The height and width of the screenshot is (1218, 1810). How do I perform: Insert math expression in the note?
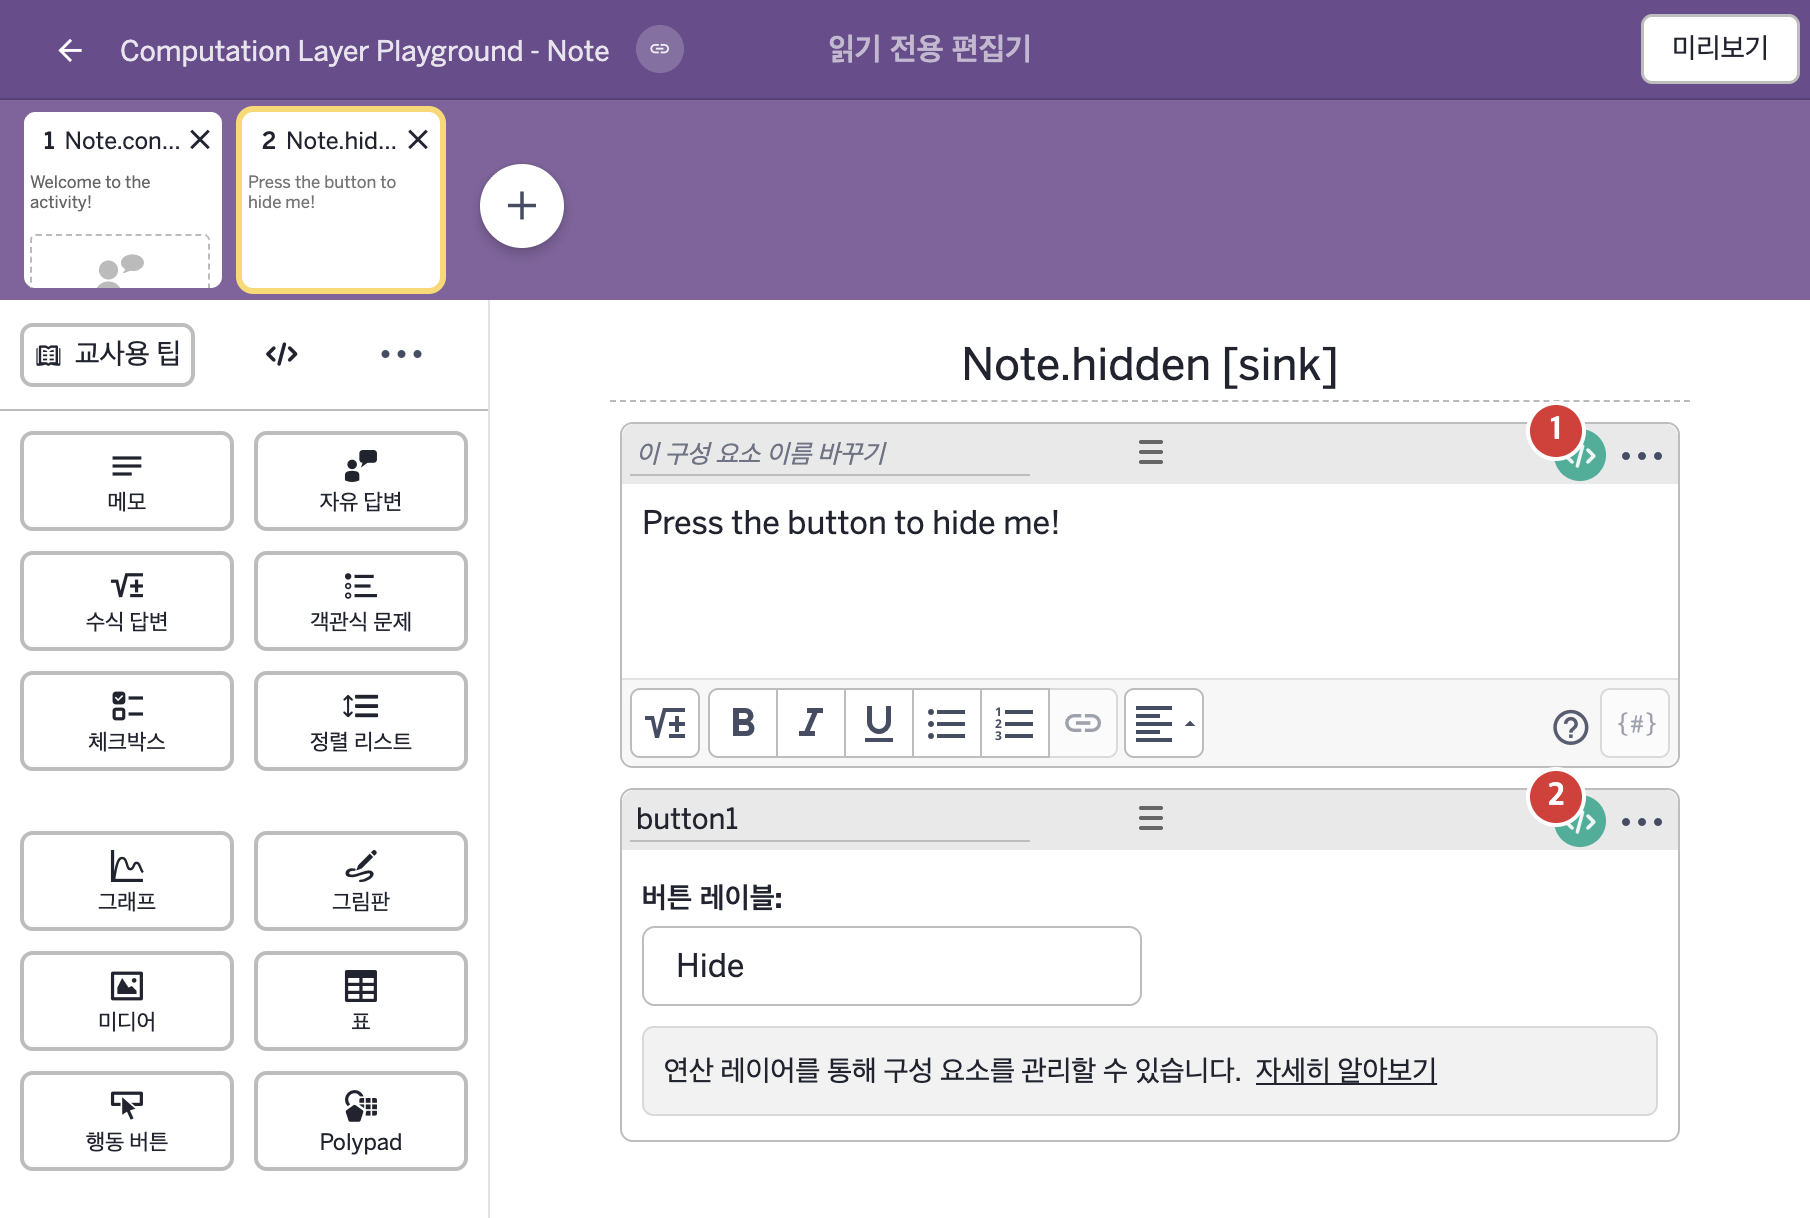(665, 723)
